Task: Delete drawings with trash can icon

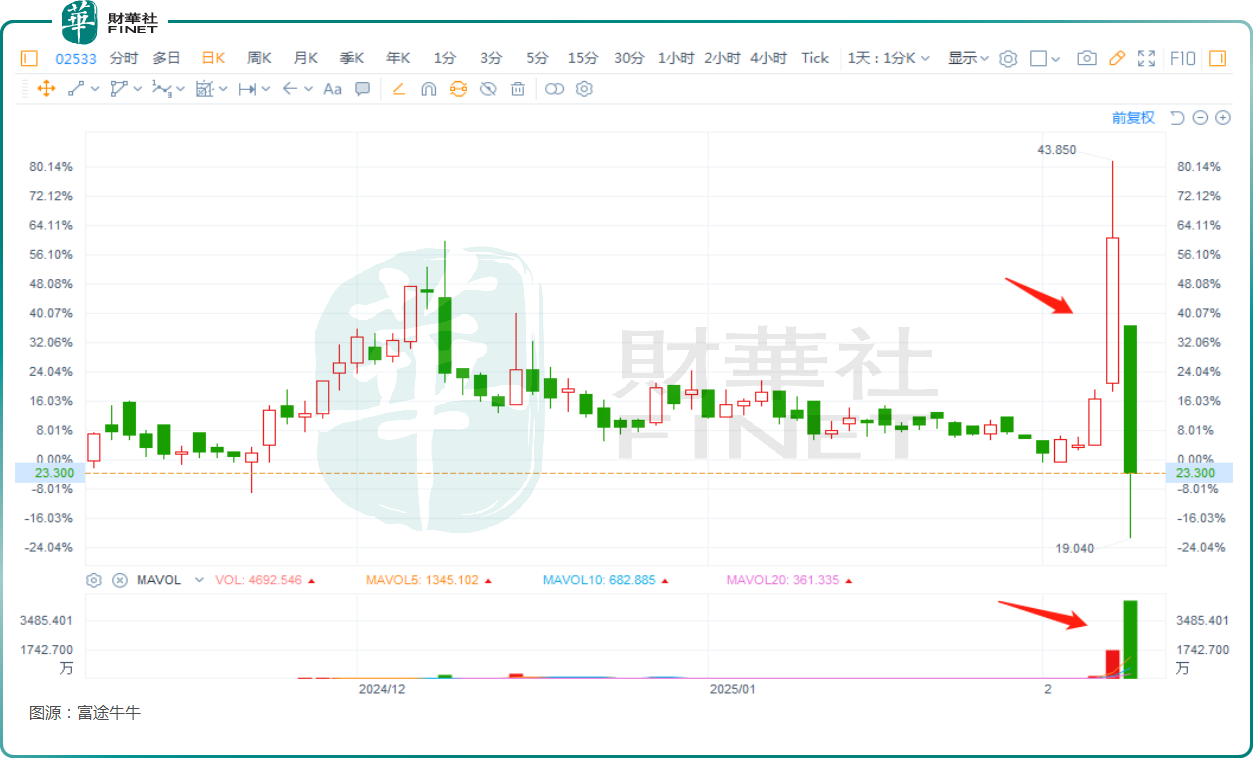Action: (x=518, y=89)
